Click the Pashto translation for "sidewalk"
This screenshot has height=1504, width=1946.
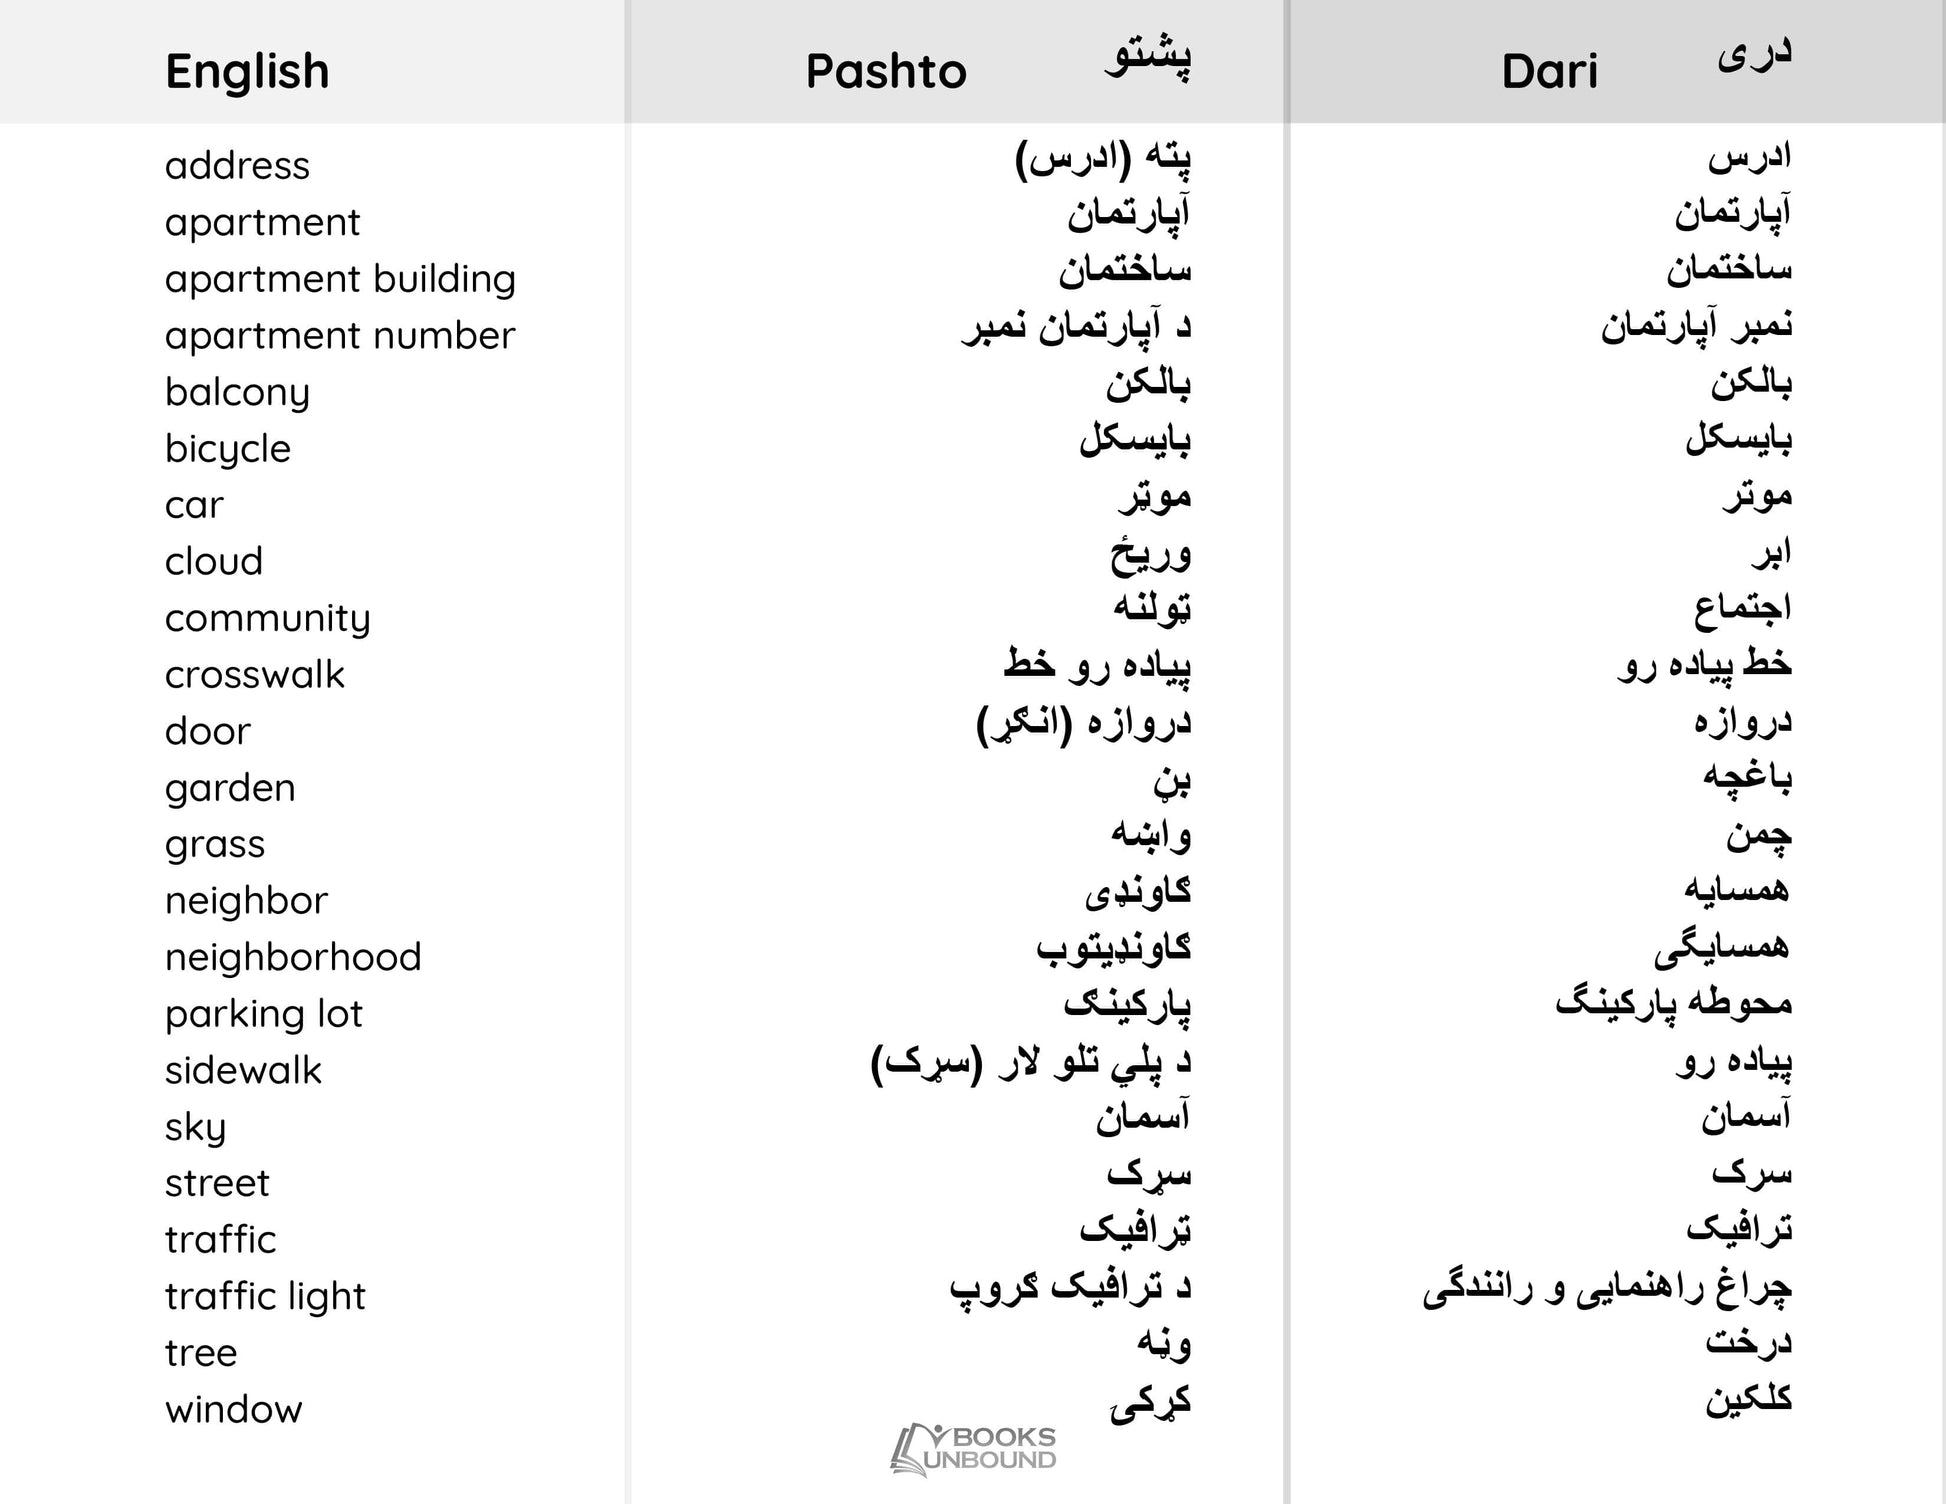click(1031, 1063)
